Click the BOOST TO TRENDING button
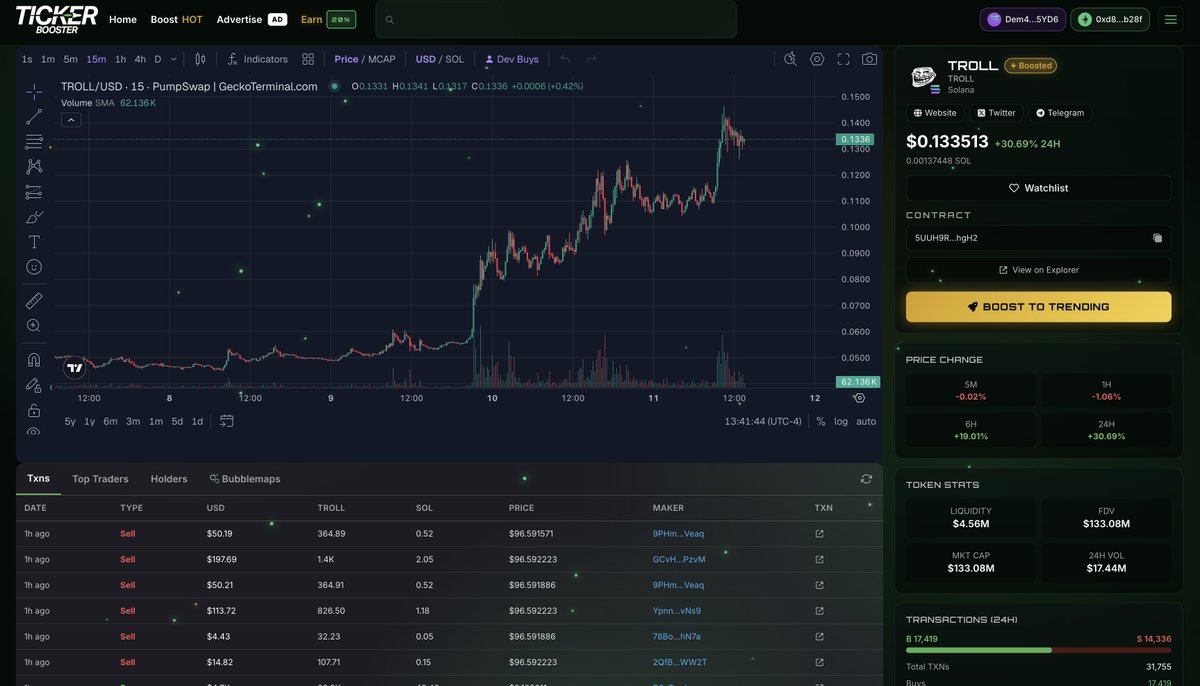1200x686 pixels. pyautogui.click(x=1038, y=307)
